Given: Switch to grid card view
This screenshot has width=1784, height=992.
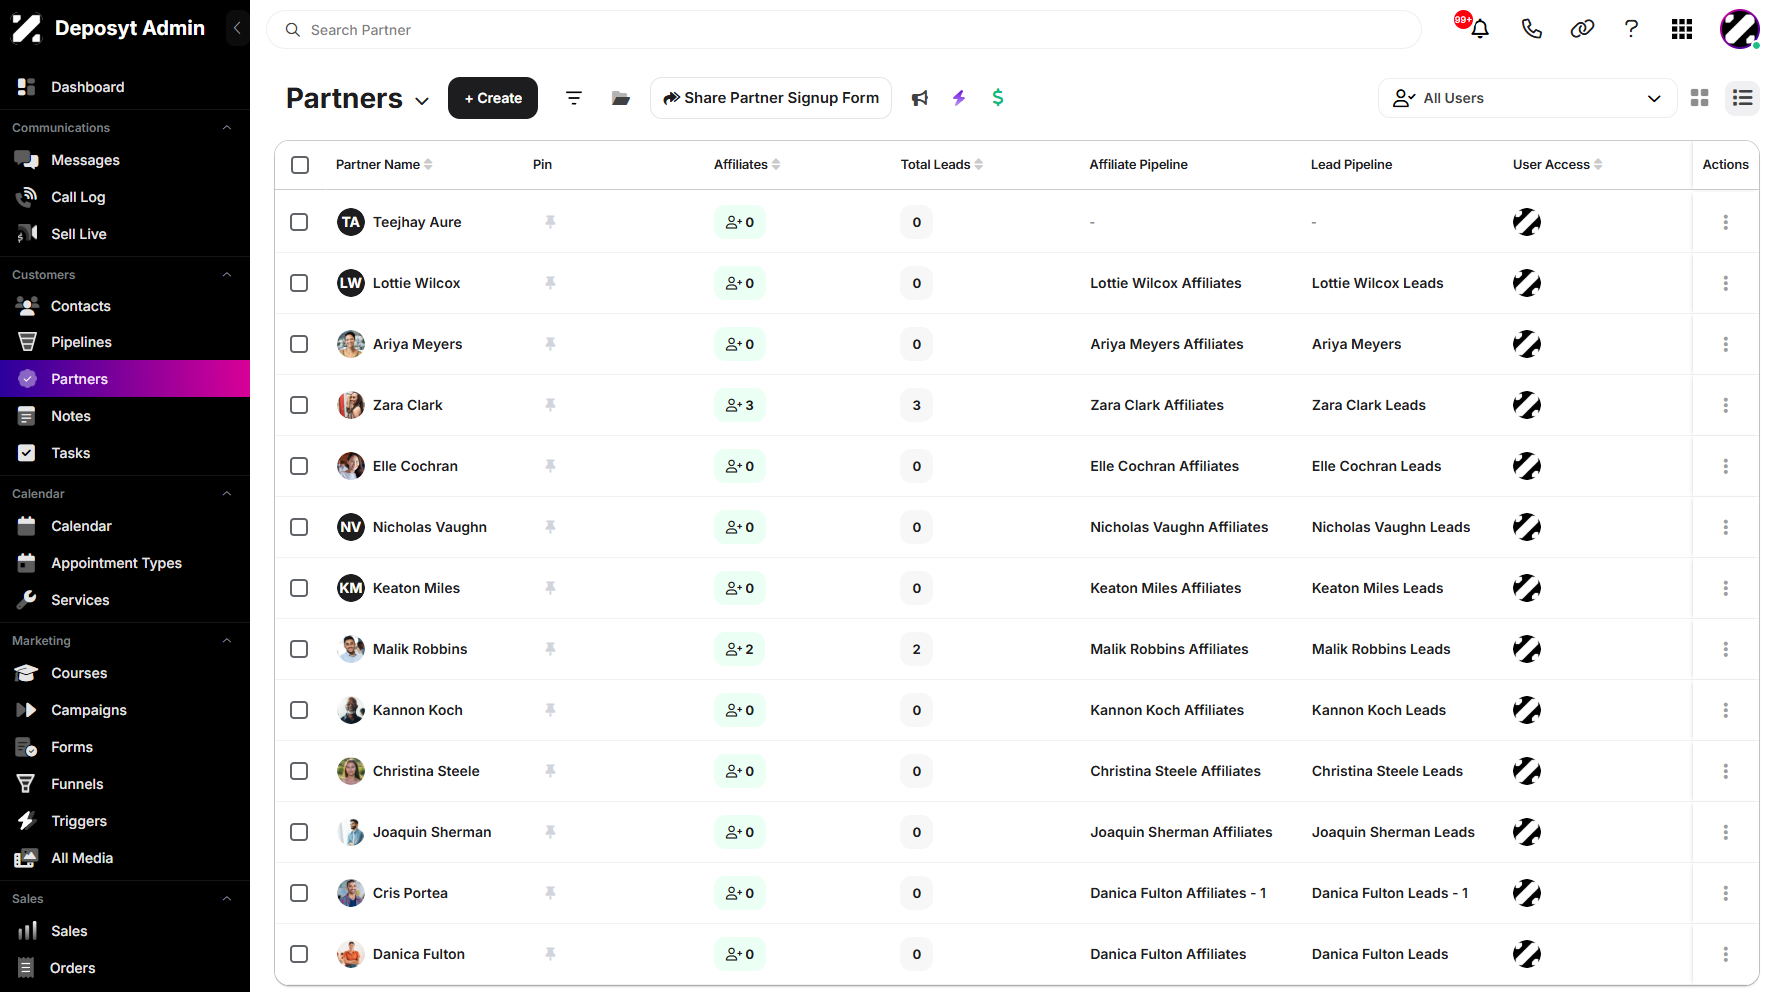Looking at the screenshot, I should 1699,98.
